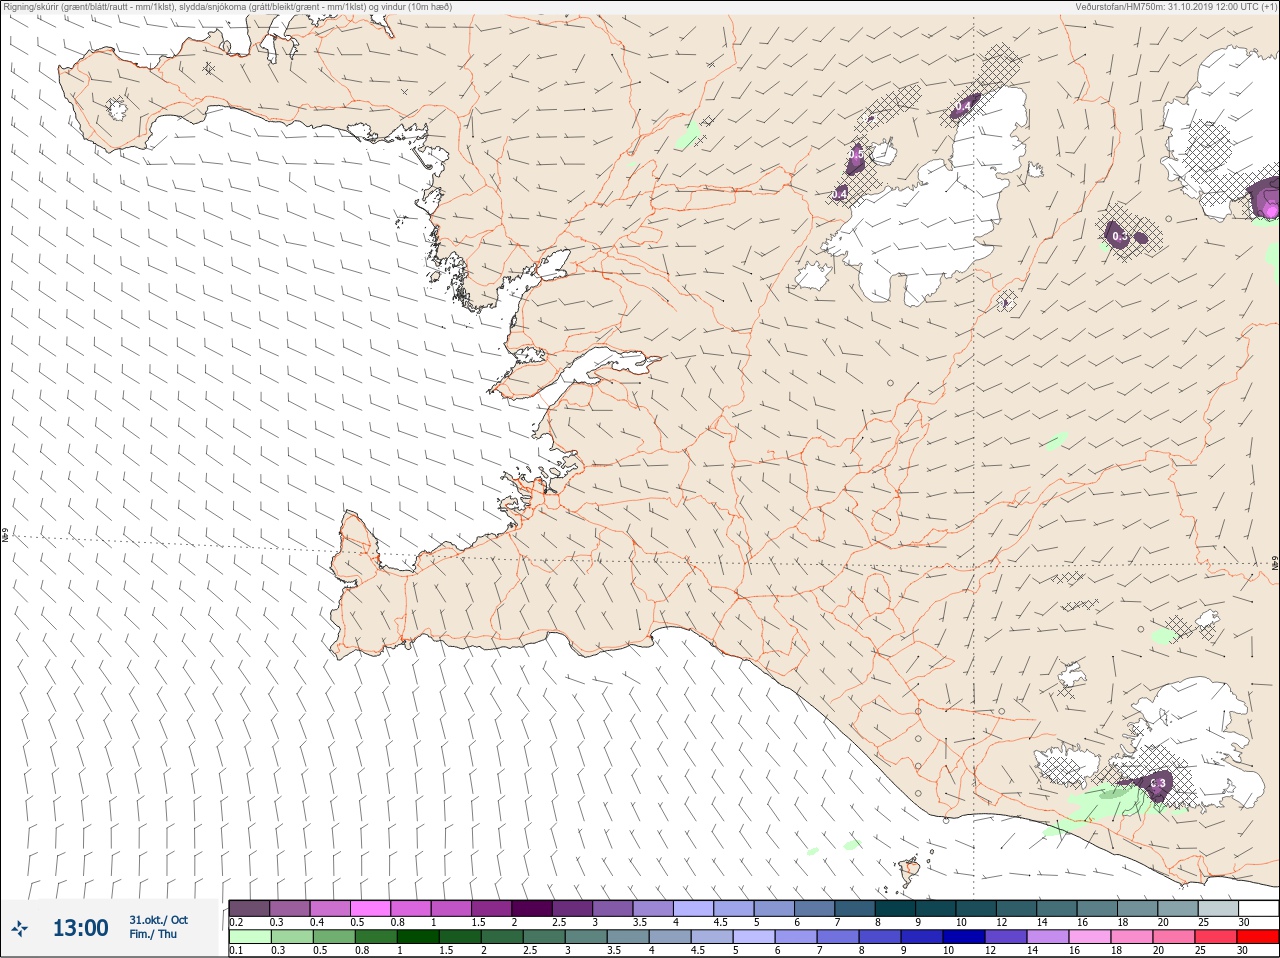1280x958 pixels.
Task: Click the '0.3' label on southern glacier purple patch
Action: tap(1158, 783)
